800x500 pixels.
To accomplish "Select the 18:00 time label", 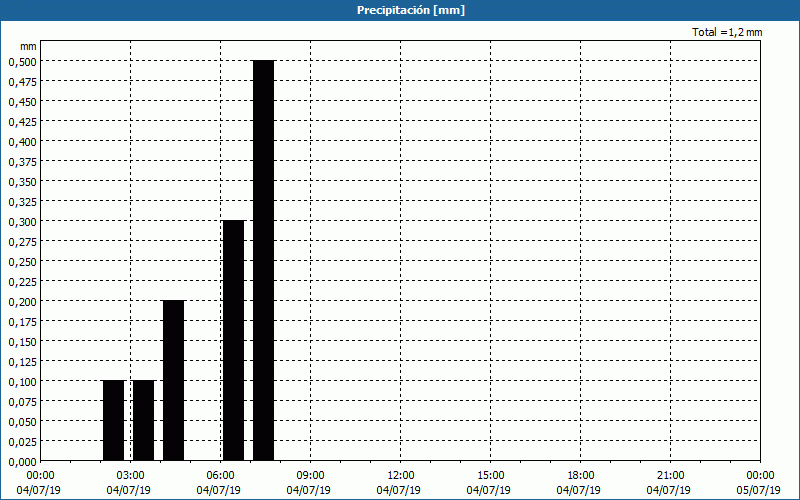I will (581, 476).
